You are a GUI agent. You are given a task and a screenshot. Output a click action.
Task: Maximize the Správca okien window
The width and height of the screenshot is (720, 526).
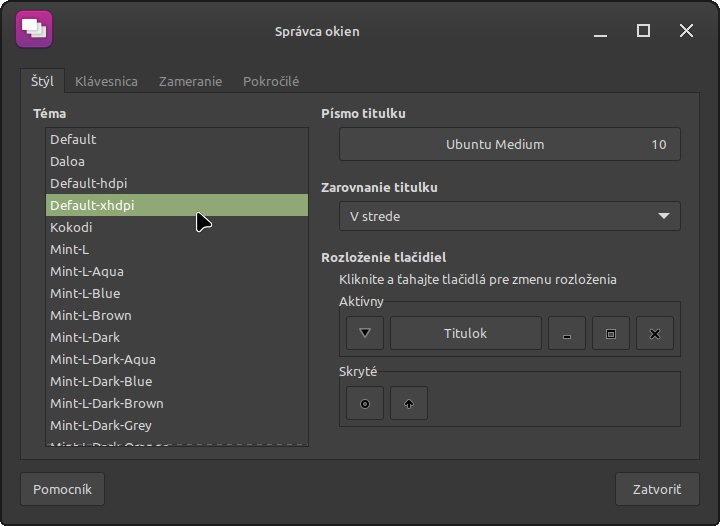coord(644,31)
